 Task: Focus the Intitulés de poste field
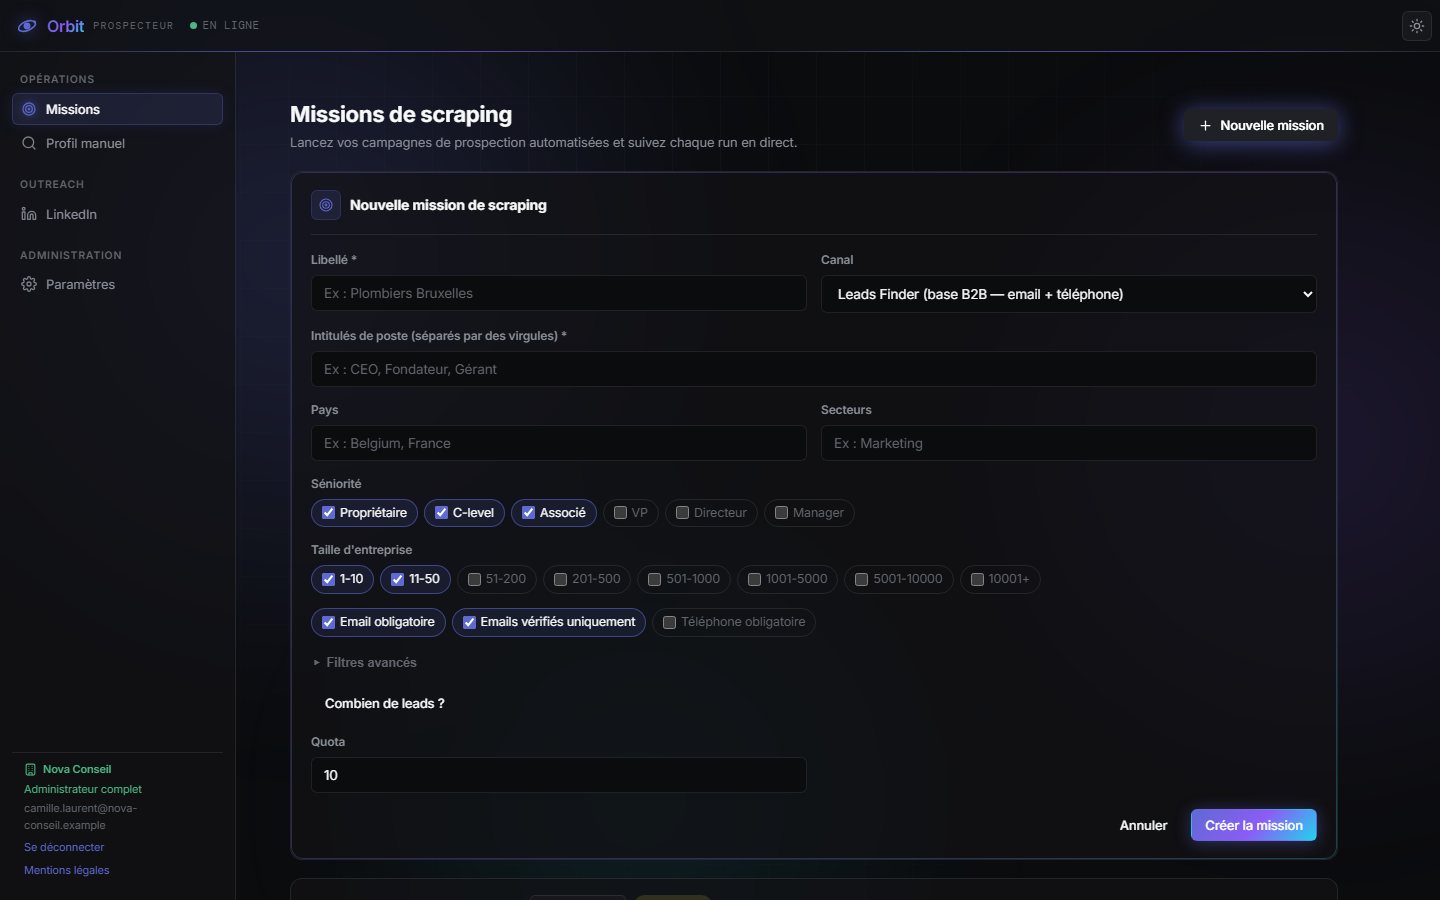[813, 369]
